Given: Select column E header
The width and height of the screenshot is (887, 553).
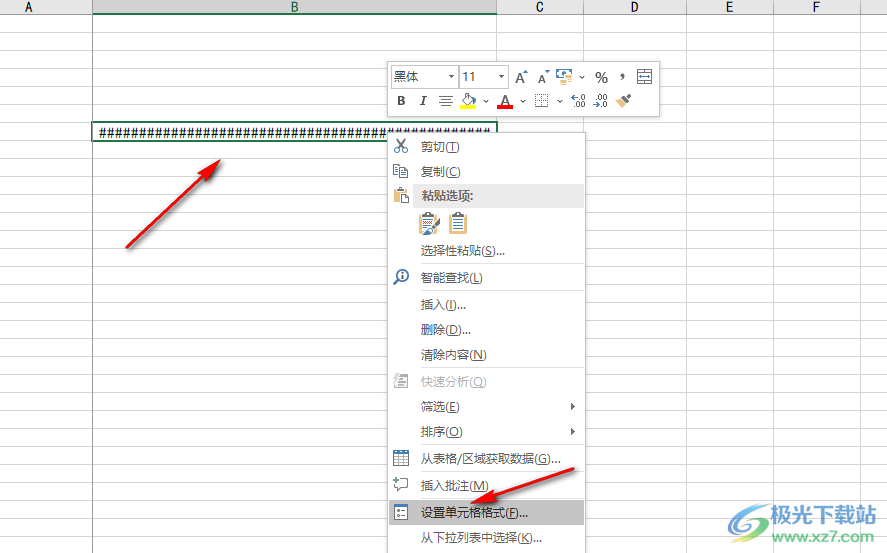Looking at the screenshot, I should (730, 7).
